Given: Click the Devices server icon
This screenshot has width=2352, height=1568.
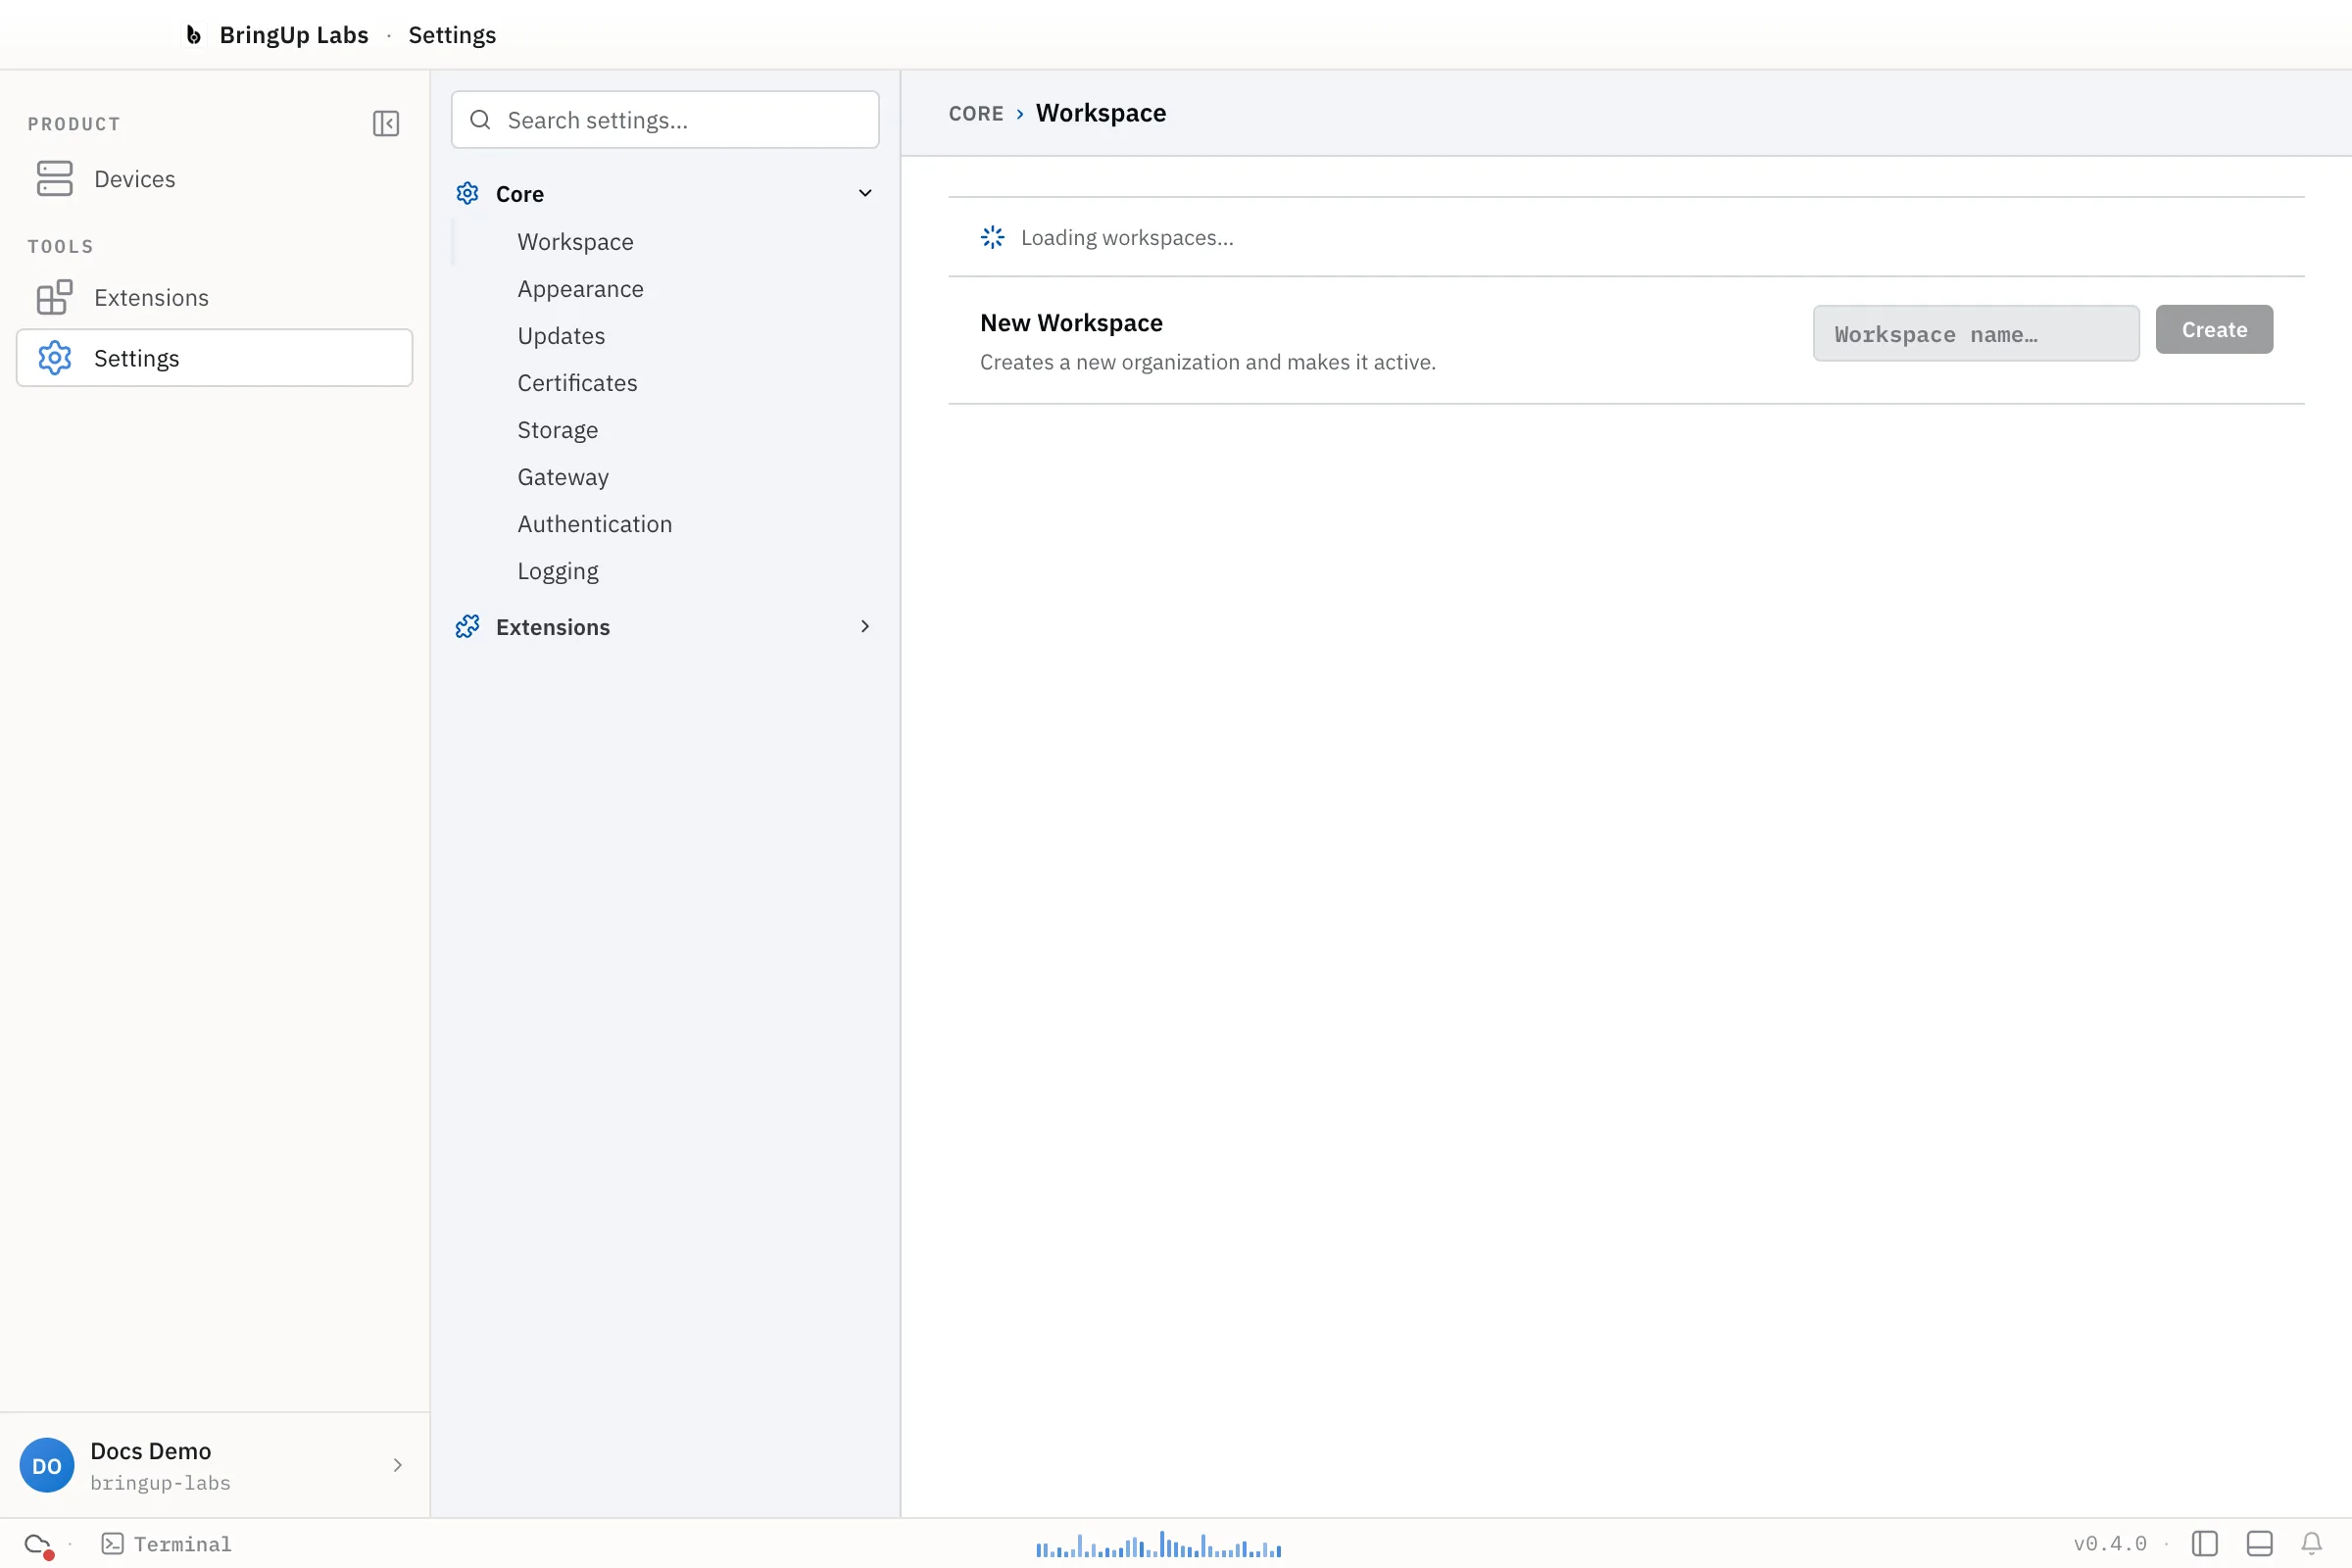Looking at the screenshot, I should coord(55,179).
